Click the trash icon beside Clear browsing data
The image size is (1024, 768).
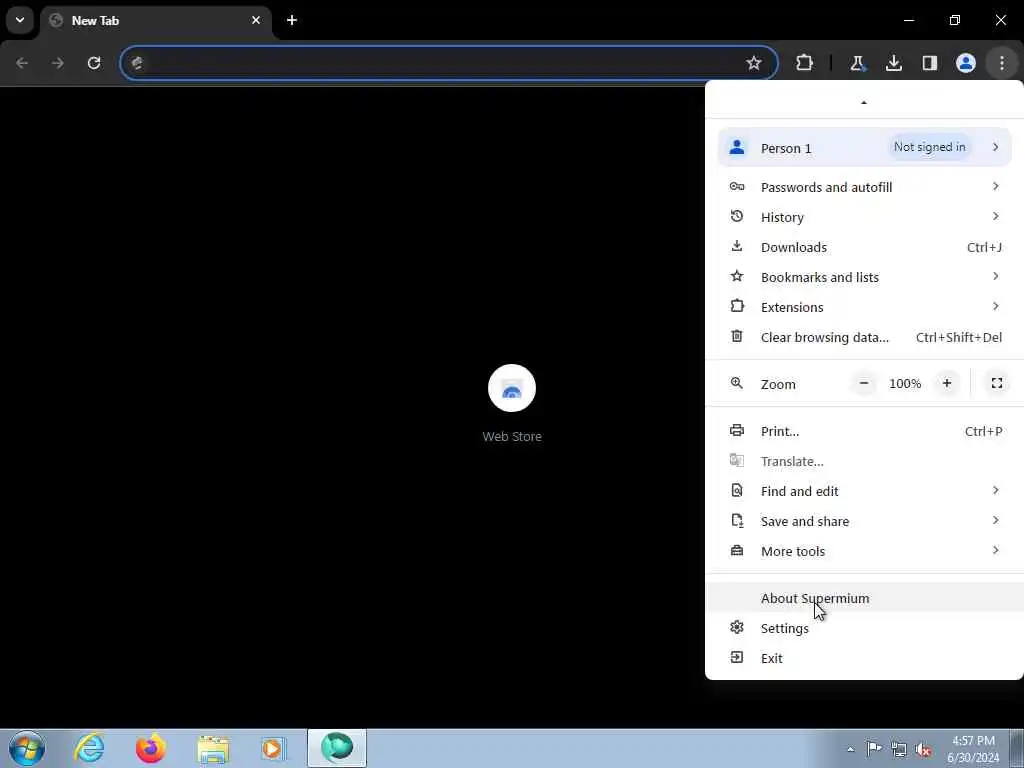tap(737, 336)
